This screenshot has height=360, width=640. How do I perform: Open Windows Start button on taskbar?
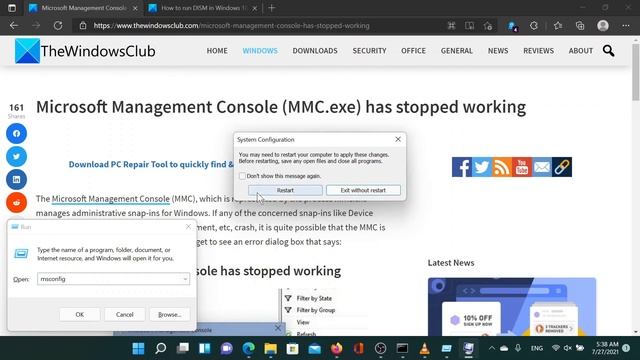pos(138,348)
